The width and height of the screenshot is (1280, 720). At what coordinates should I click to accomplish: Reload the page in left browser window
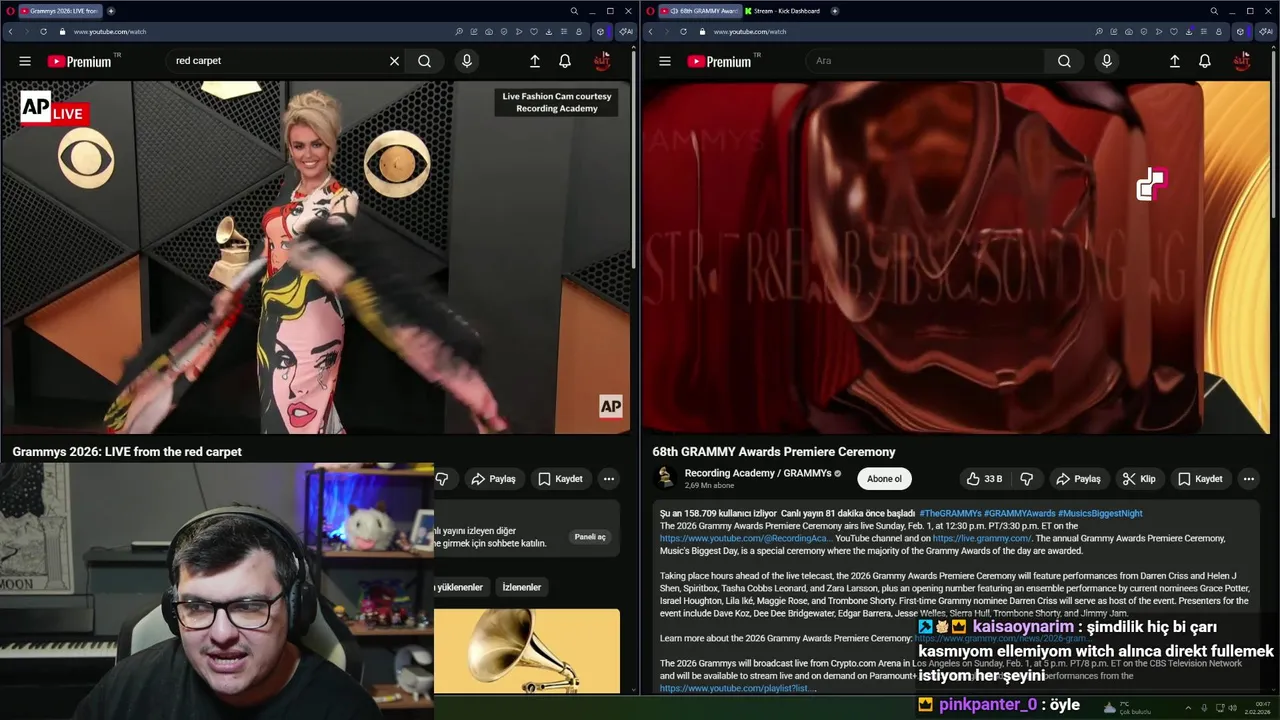click(x=43, y=31)
